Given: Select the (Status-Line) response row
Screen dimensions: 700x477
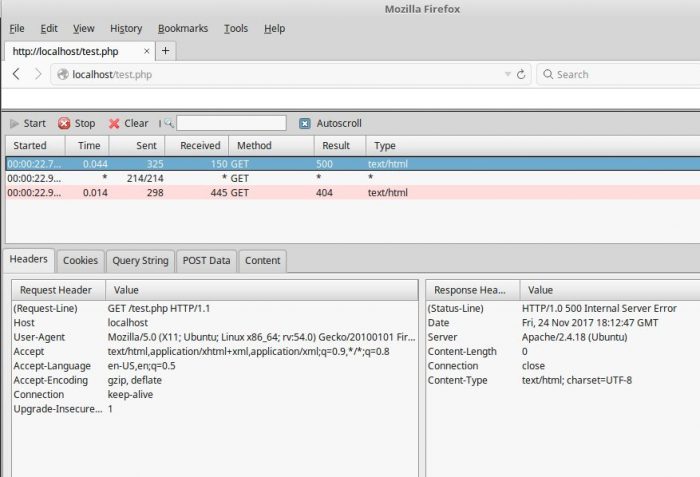Looking at the screenshot, I should pos(563,309).
